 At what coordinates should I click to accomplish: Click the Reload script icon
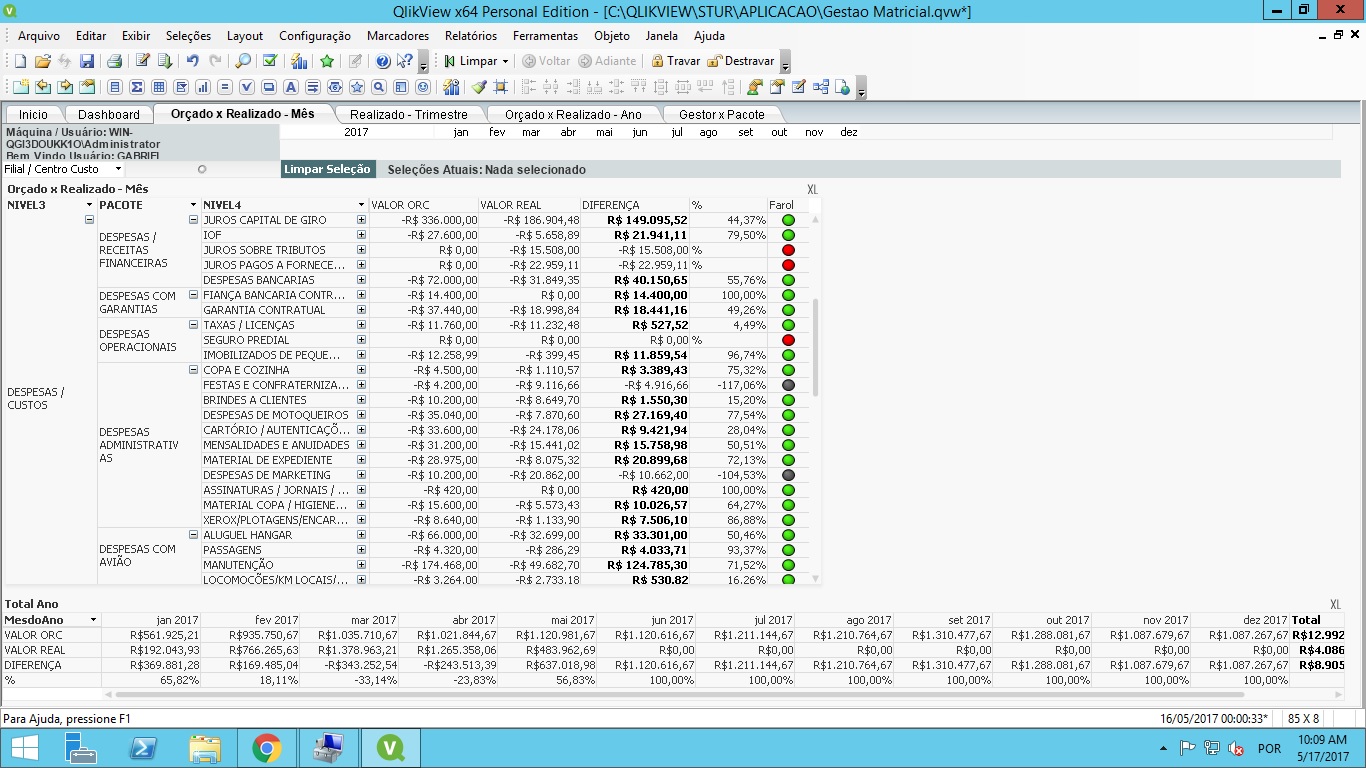(164, 61)
